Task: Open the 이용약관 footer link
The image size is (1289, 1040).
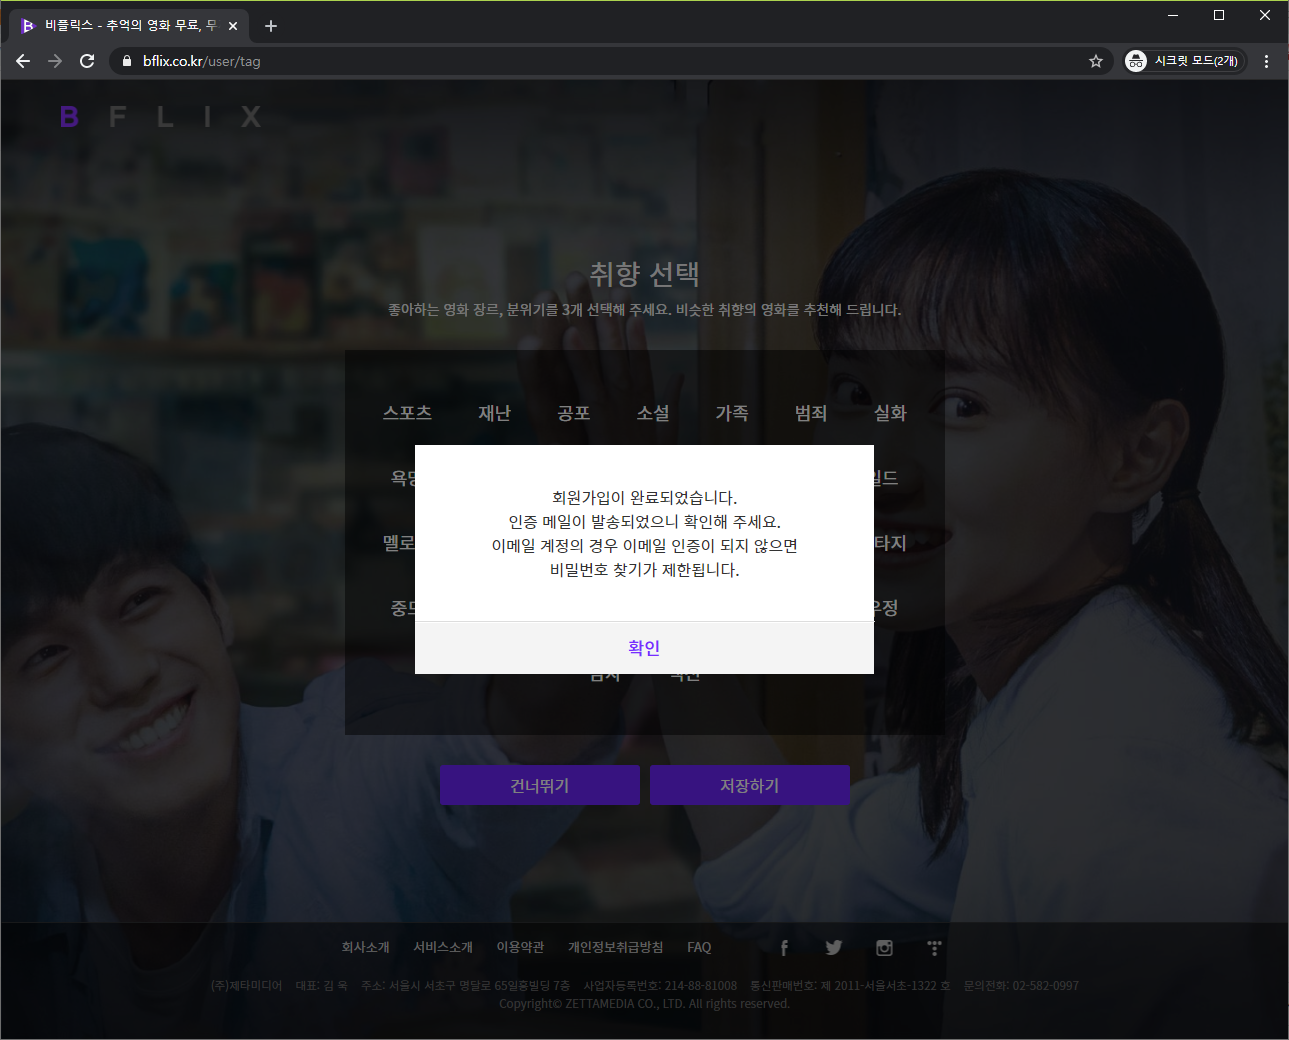Action: pos(520,947)
